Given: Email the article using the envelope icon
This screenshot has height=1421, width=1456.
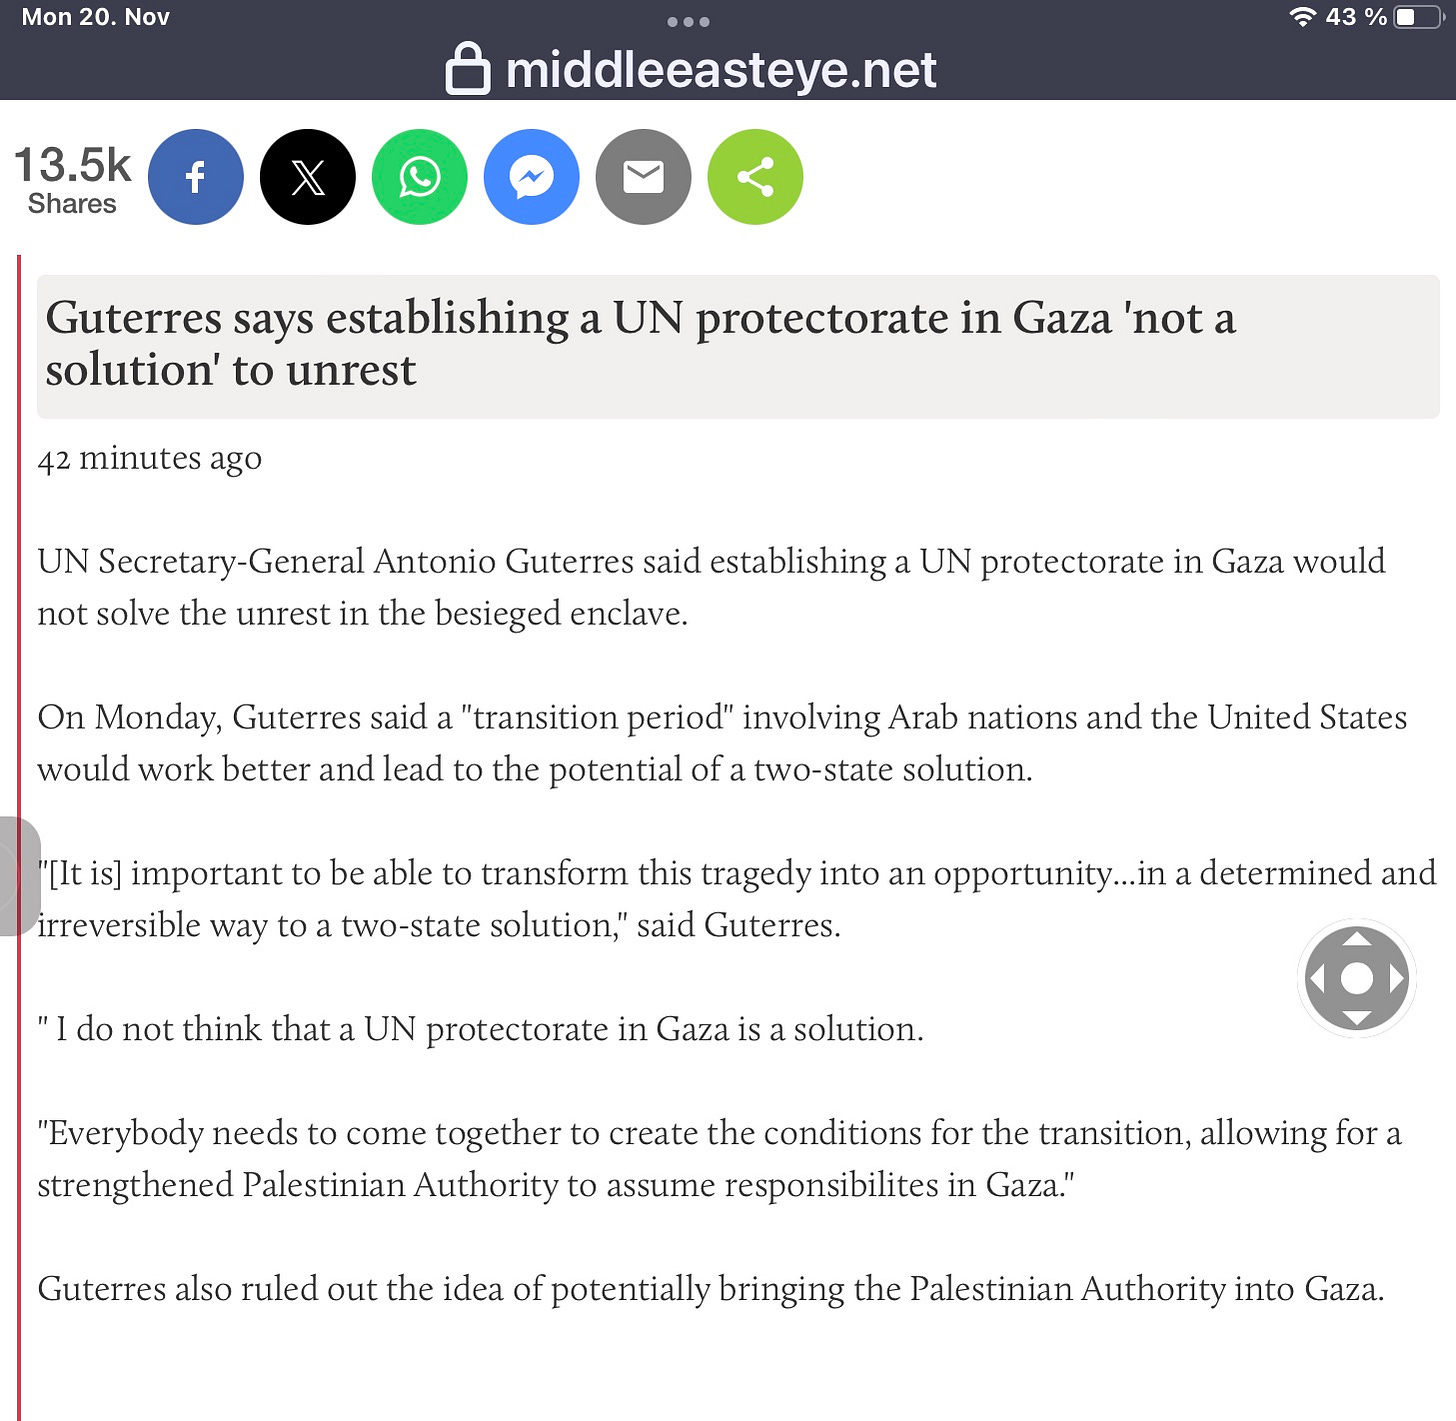Looking at the screenshot, I should click(644, 177).
